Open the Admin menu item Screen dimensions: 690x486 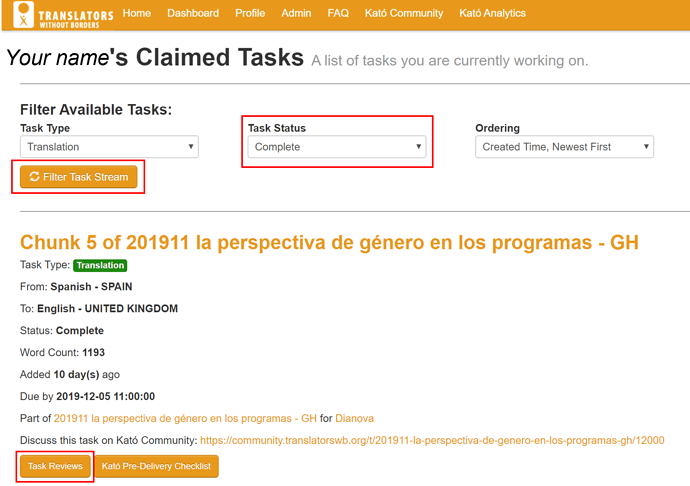(296, 13)
